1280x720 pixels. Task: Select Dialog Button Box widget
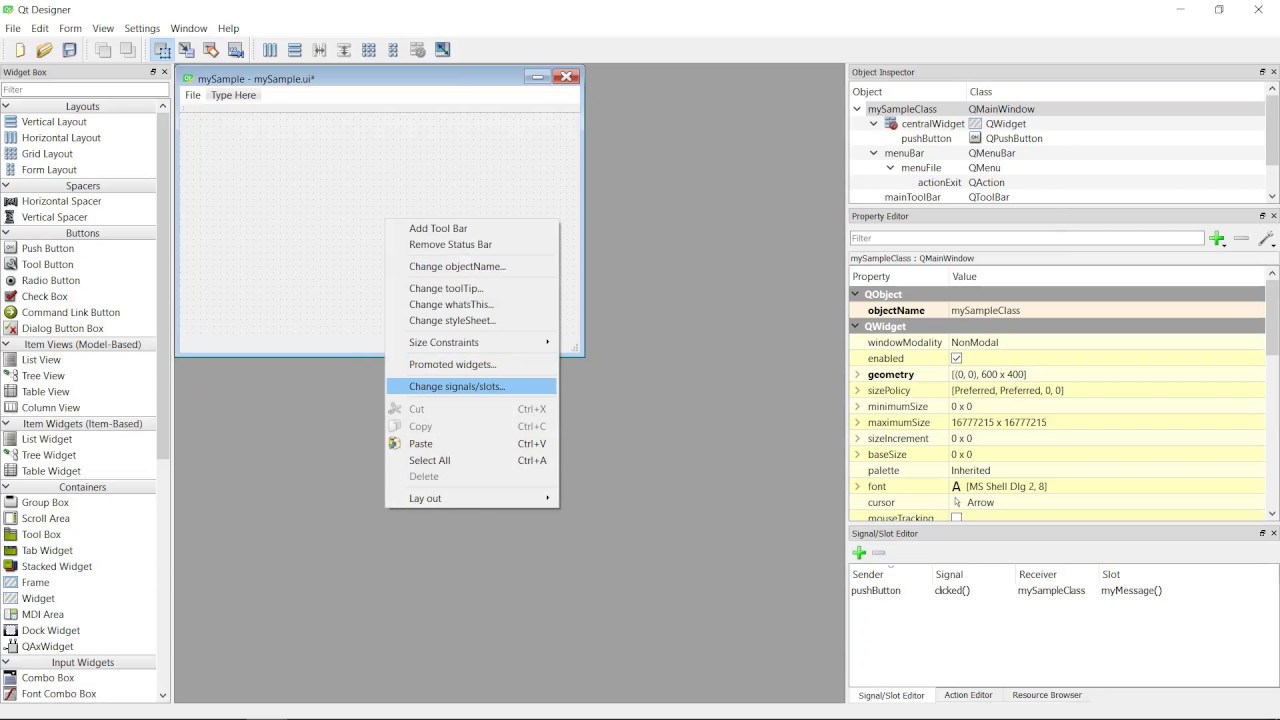55,328
